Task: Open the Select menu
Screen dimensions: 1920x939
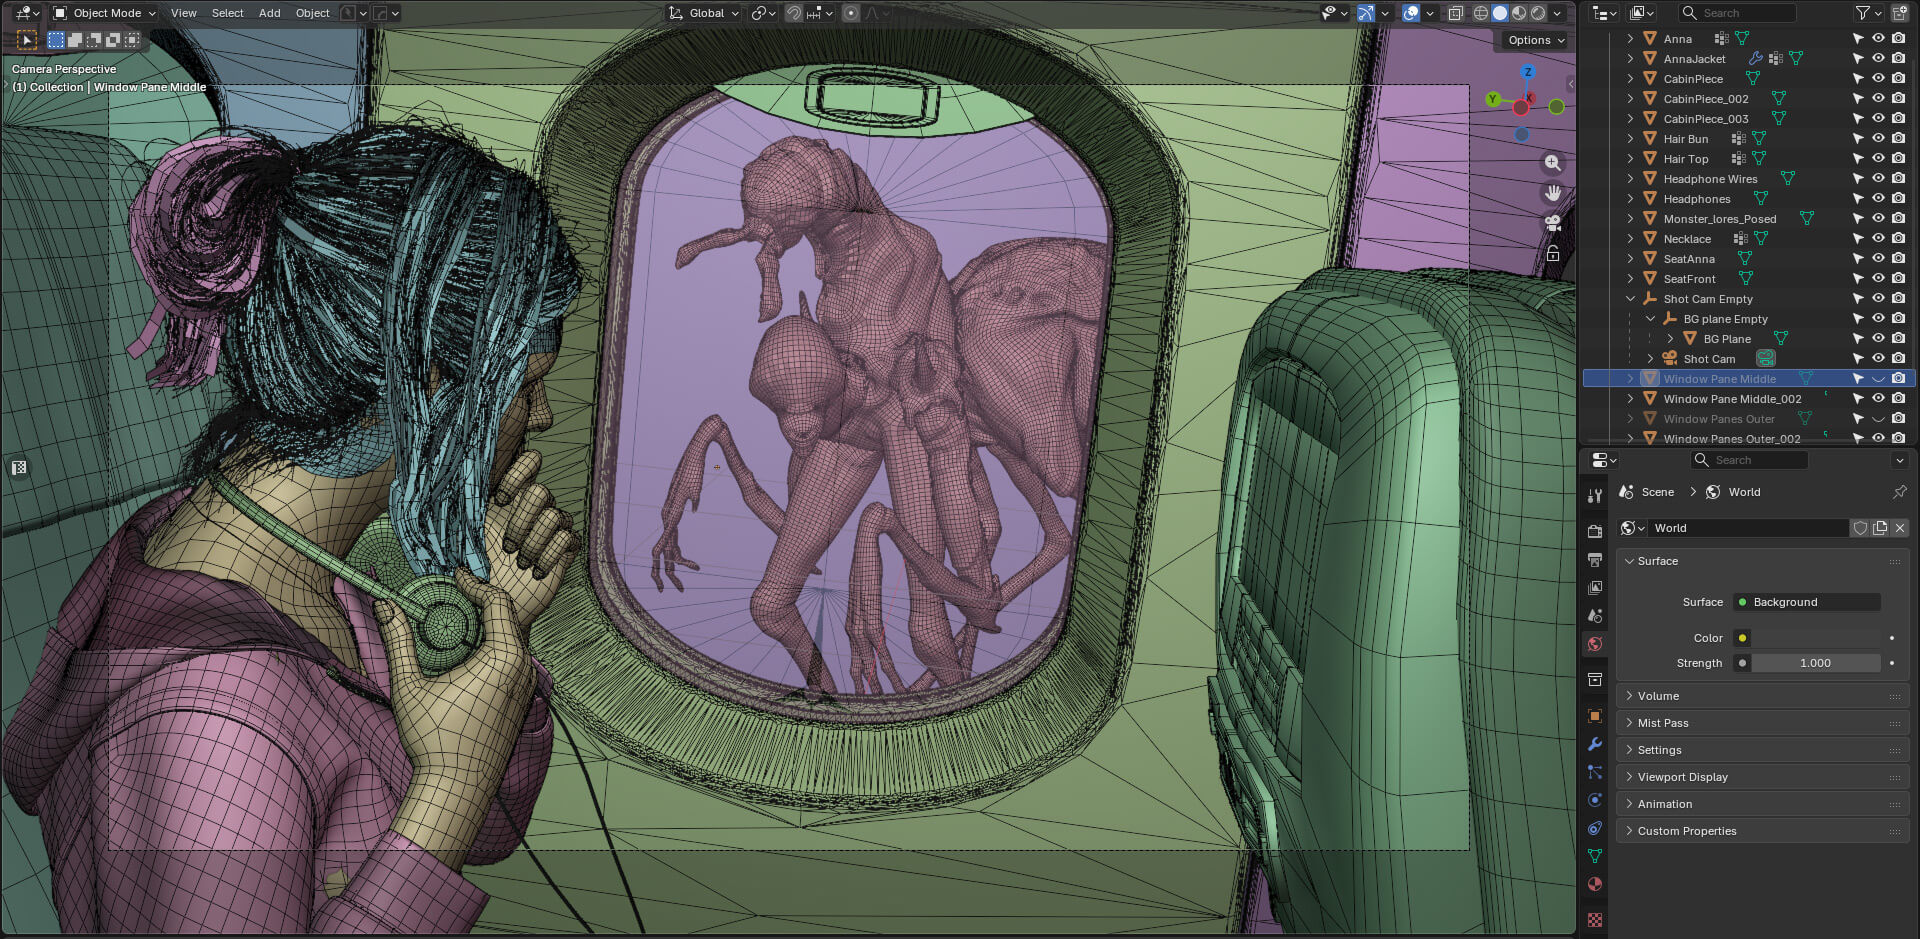Action: 227,13
